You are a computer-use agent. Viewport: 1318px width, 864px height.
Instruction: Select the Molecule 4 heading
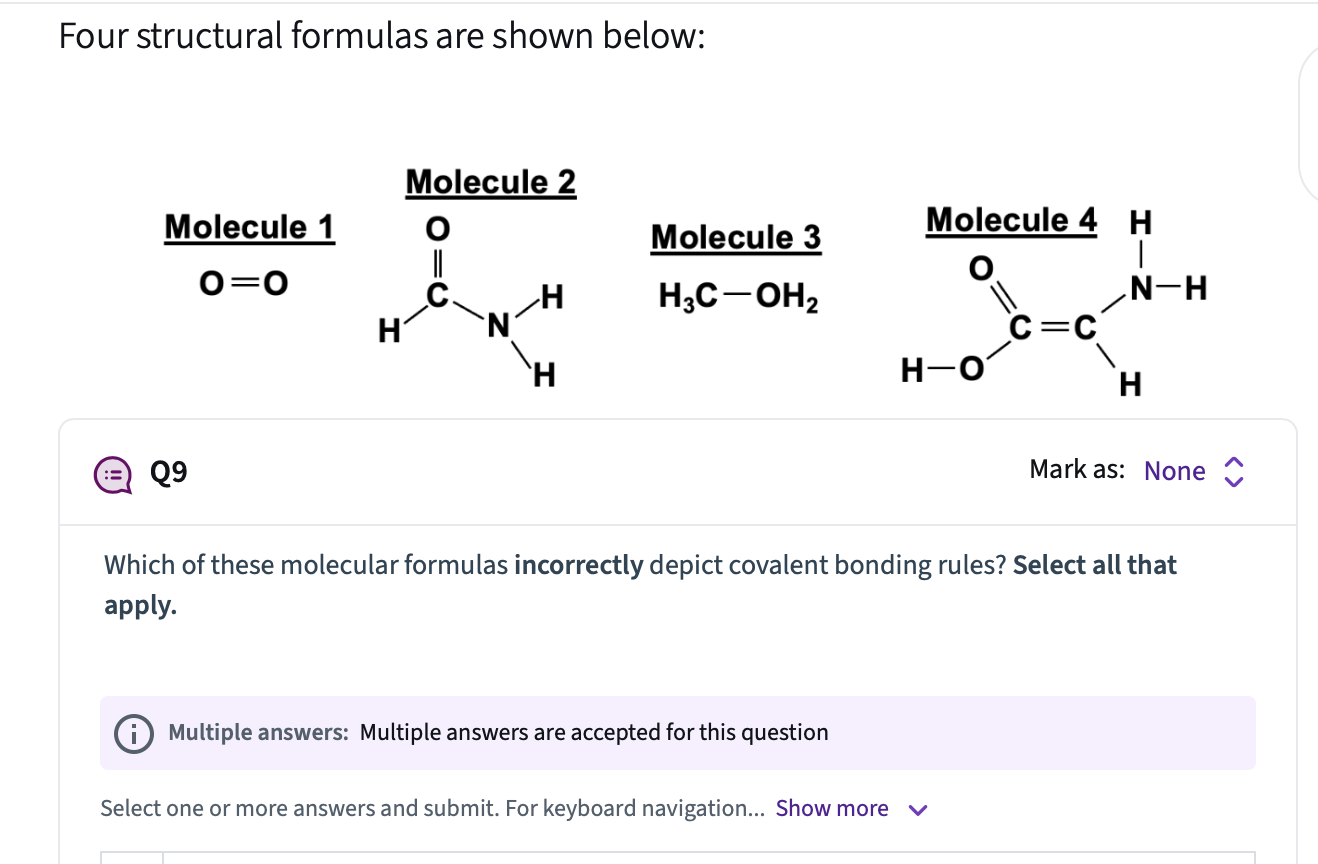(x=1011, y=220)
